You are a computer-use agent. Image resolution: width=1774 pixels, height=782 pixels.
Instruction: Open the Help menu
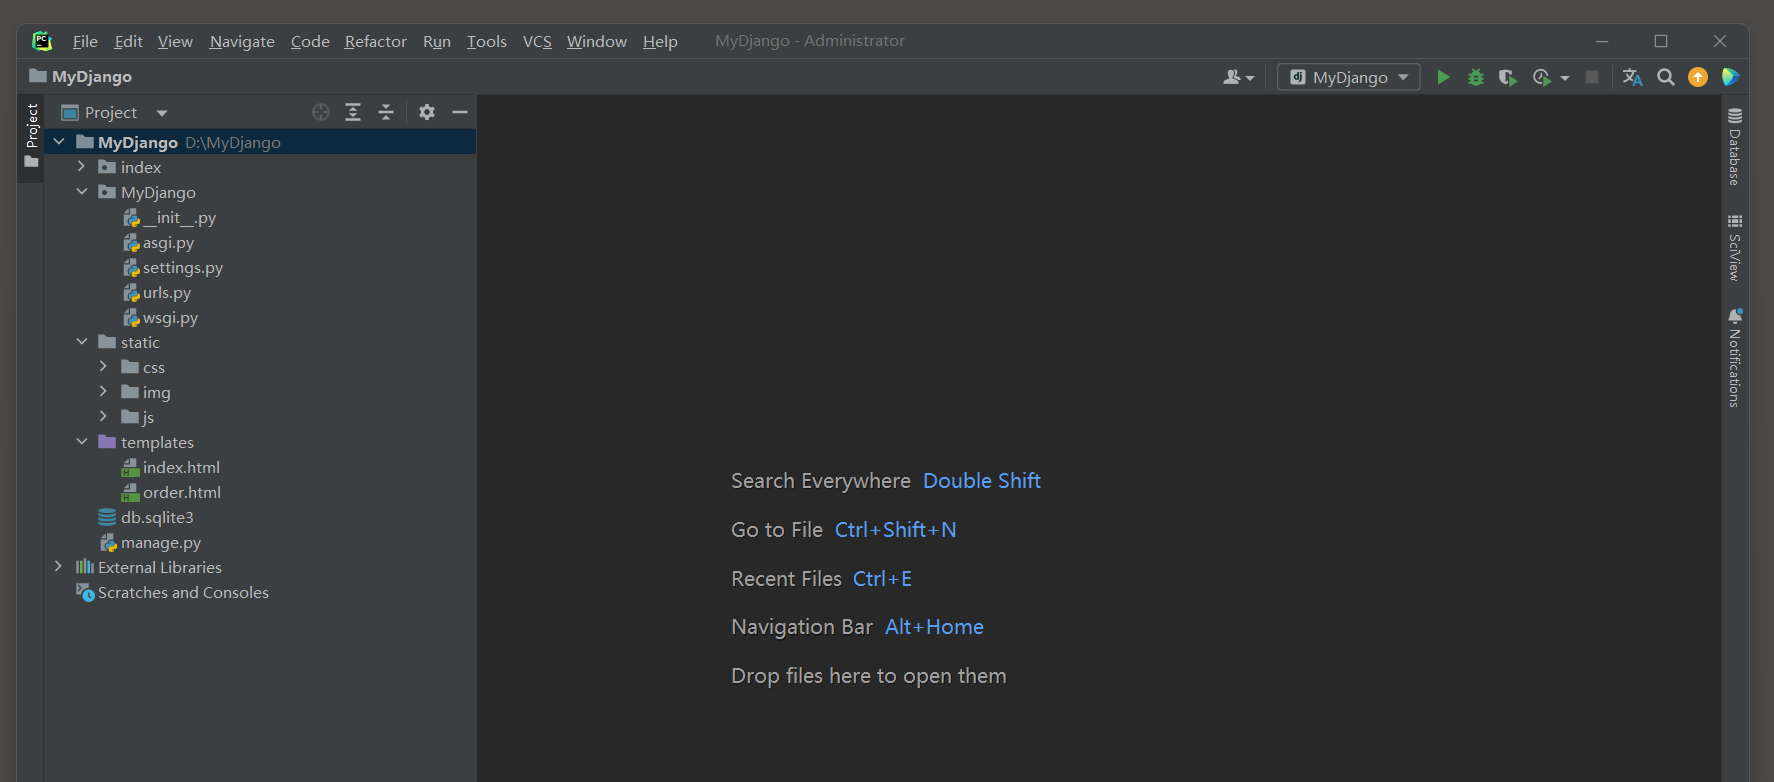click(x=660, y=41)
